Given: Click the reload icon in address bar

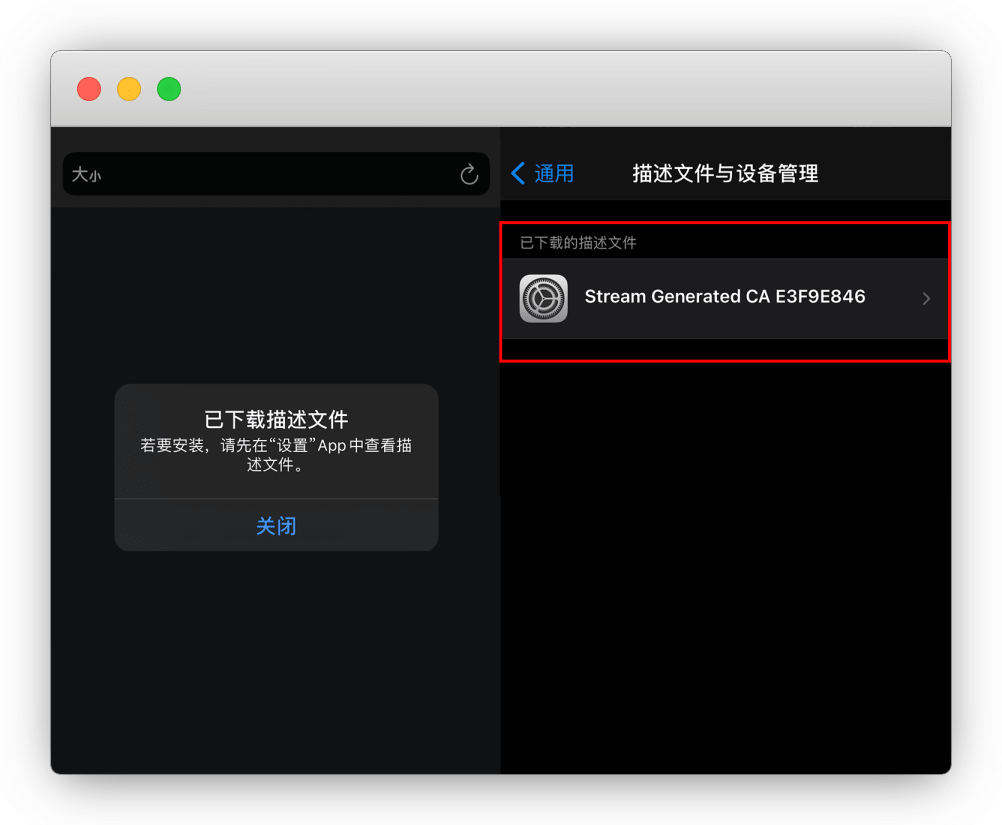Looking at the screenshot, I should pos(469,175).
